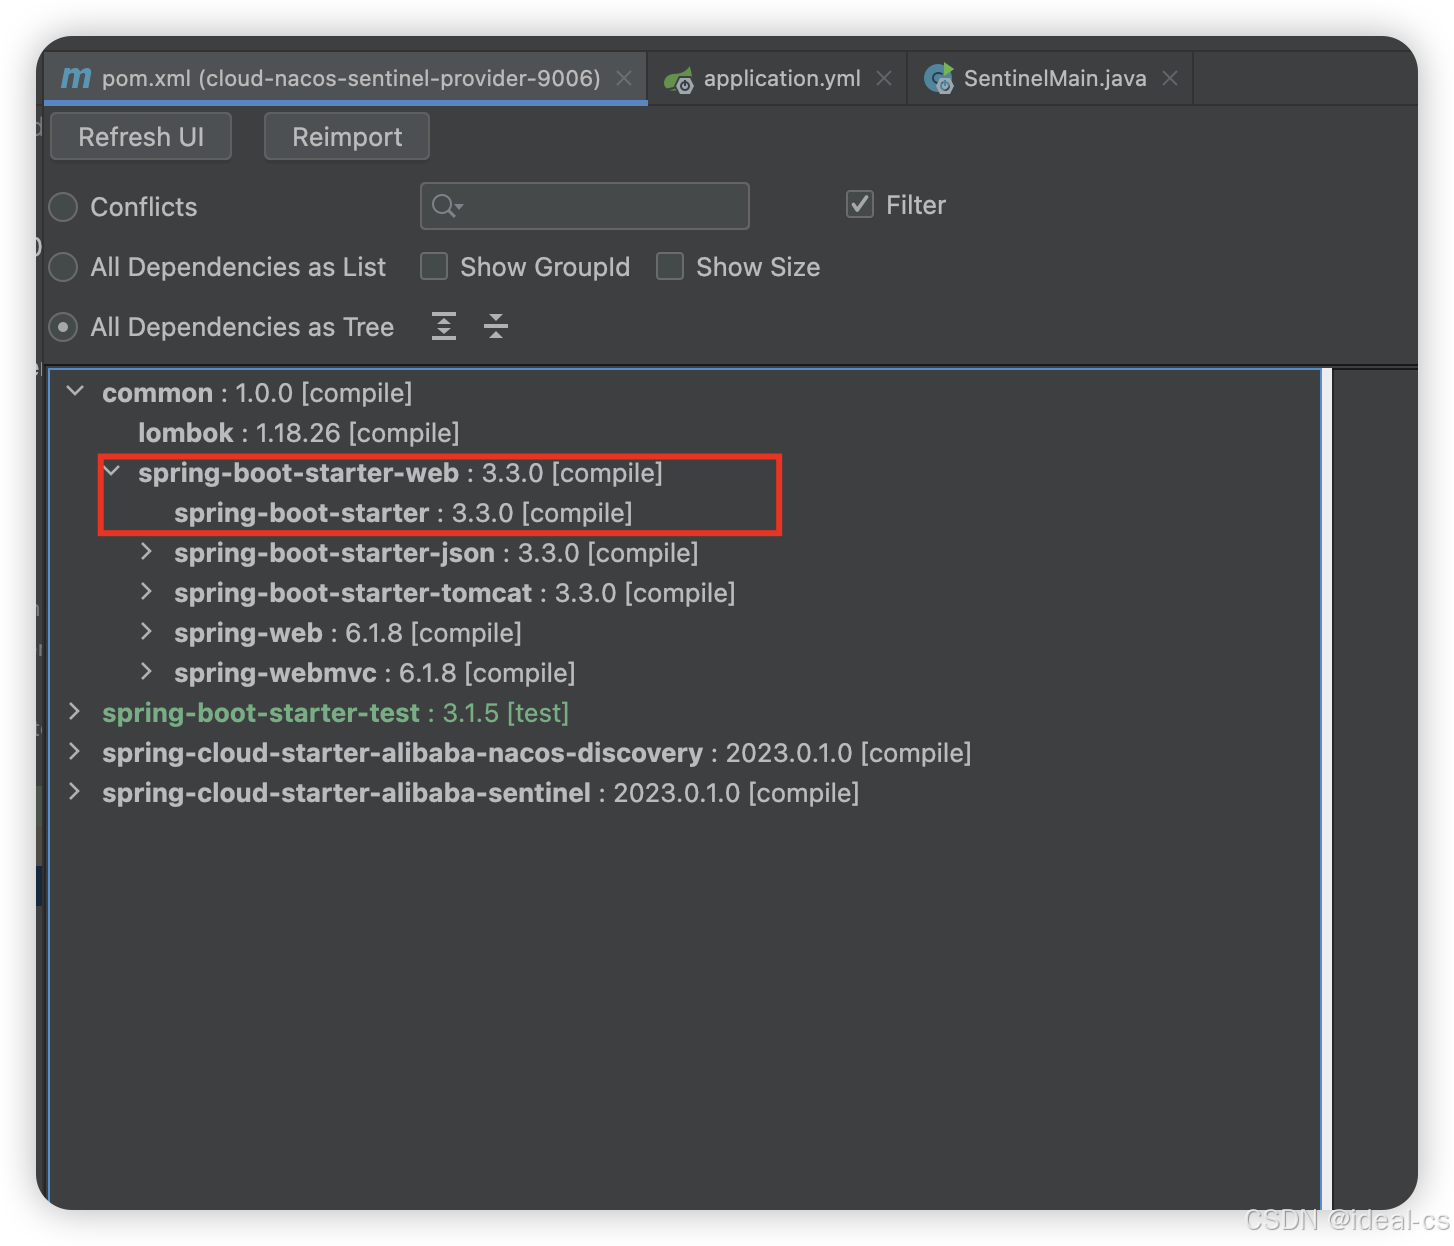
Task: Select spring-webmvc 6.1.8 row text
Action: [375, 673]
